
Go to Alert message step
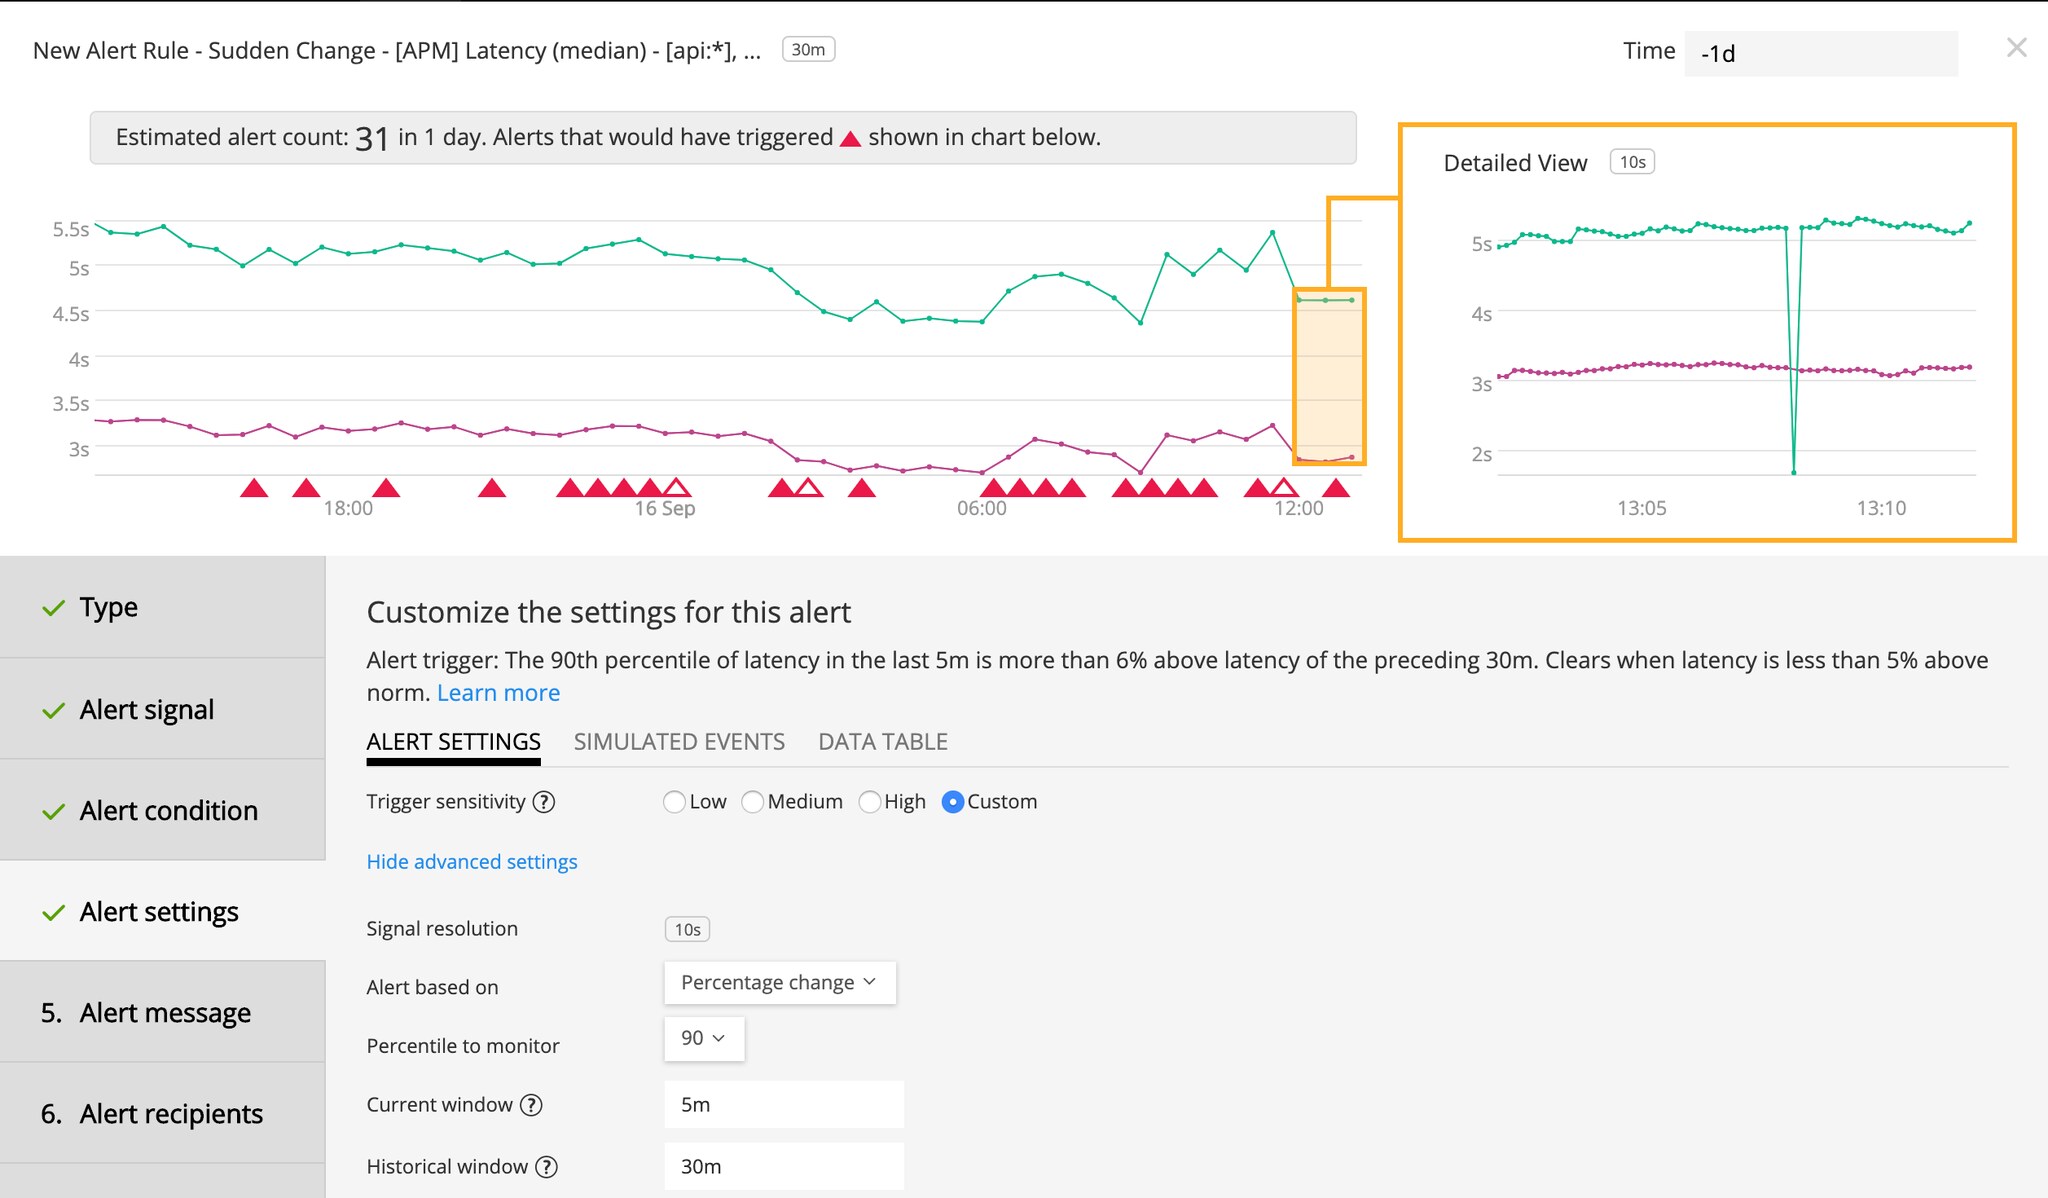click(x=164, y=1013)
